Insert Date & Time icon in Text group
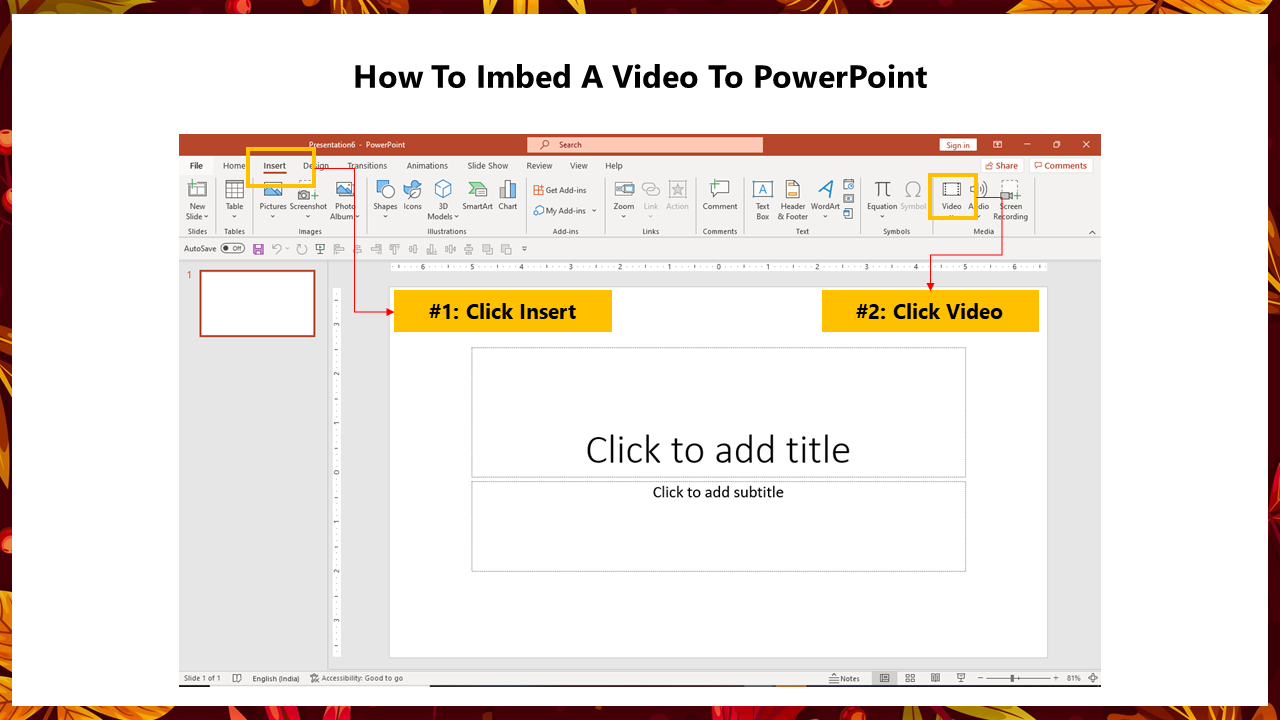This screenshot has height=720, width=1280. coord(849,185)
